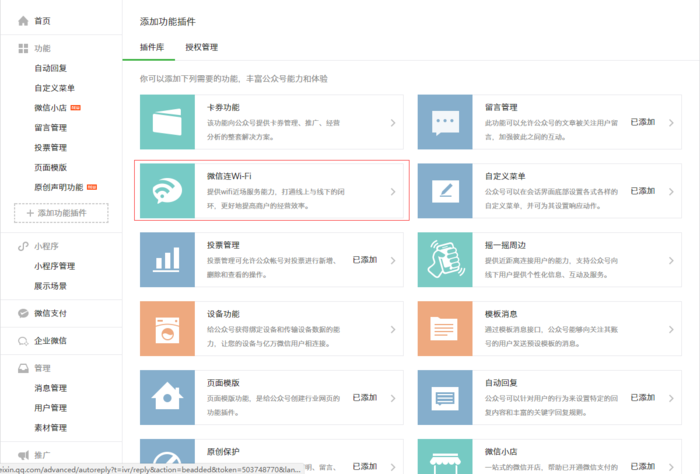Open 卡券功能 using its right chevron
Image resolution: width=700 pixels, height=474 pixels.
coord(392,123)
